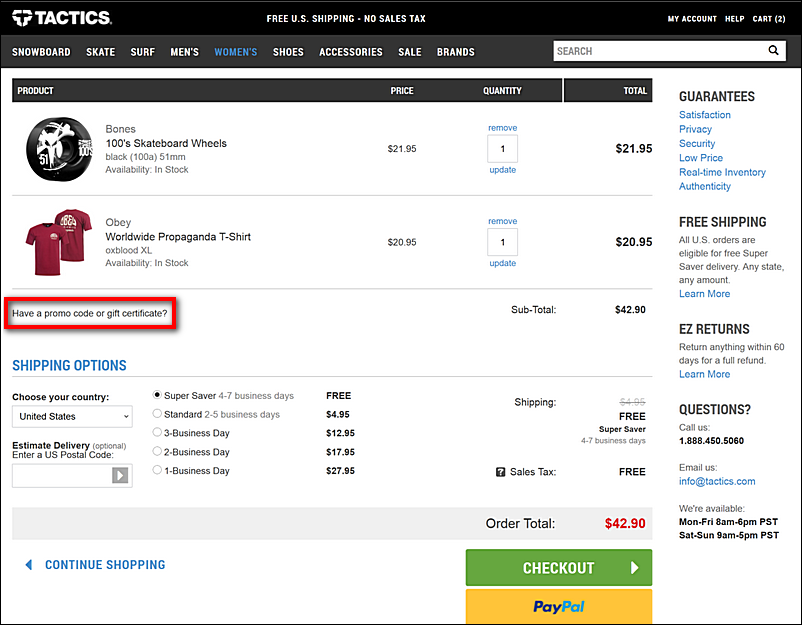Viewport: 802px width, 625px height.
Task: Open the Security guarantee link
Action: click(x=697, y=143)
